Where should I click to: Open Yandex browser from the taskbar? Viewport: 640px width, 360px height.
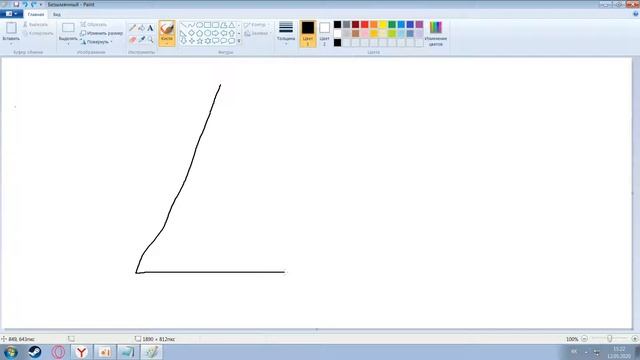82,352
